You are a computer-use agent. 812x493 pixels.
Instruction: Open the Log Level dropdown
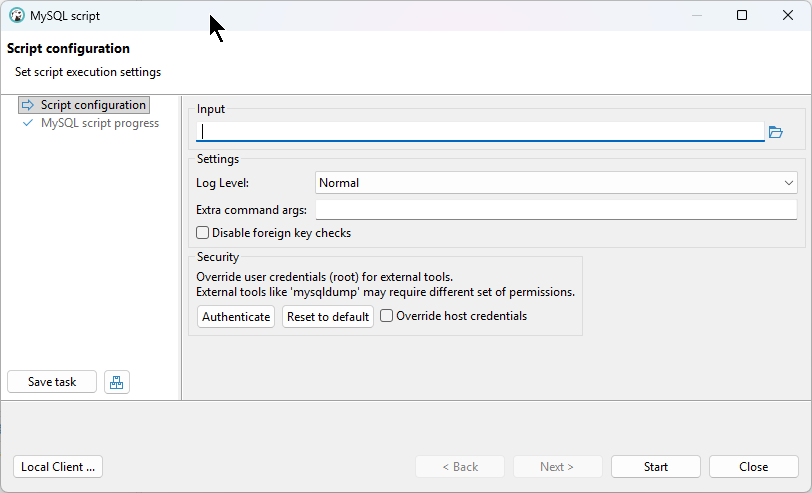(x=556, y=183)
